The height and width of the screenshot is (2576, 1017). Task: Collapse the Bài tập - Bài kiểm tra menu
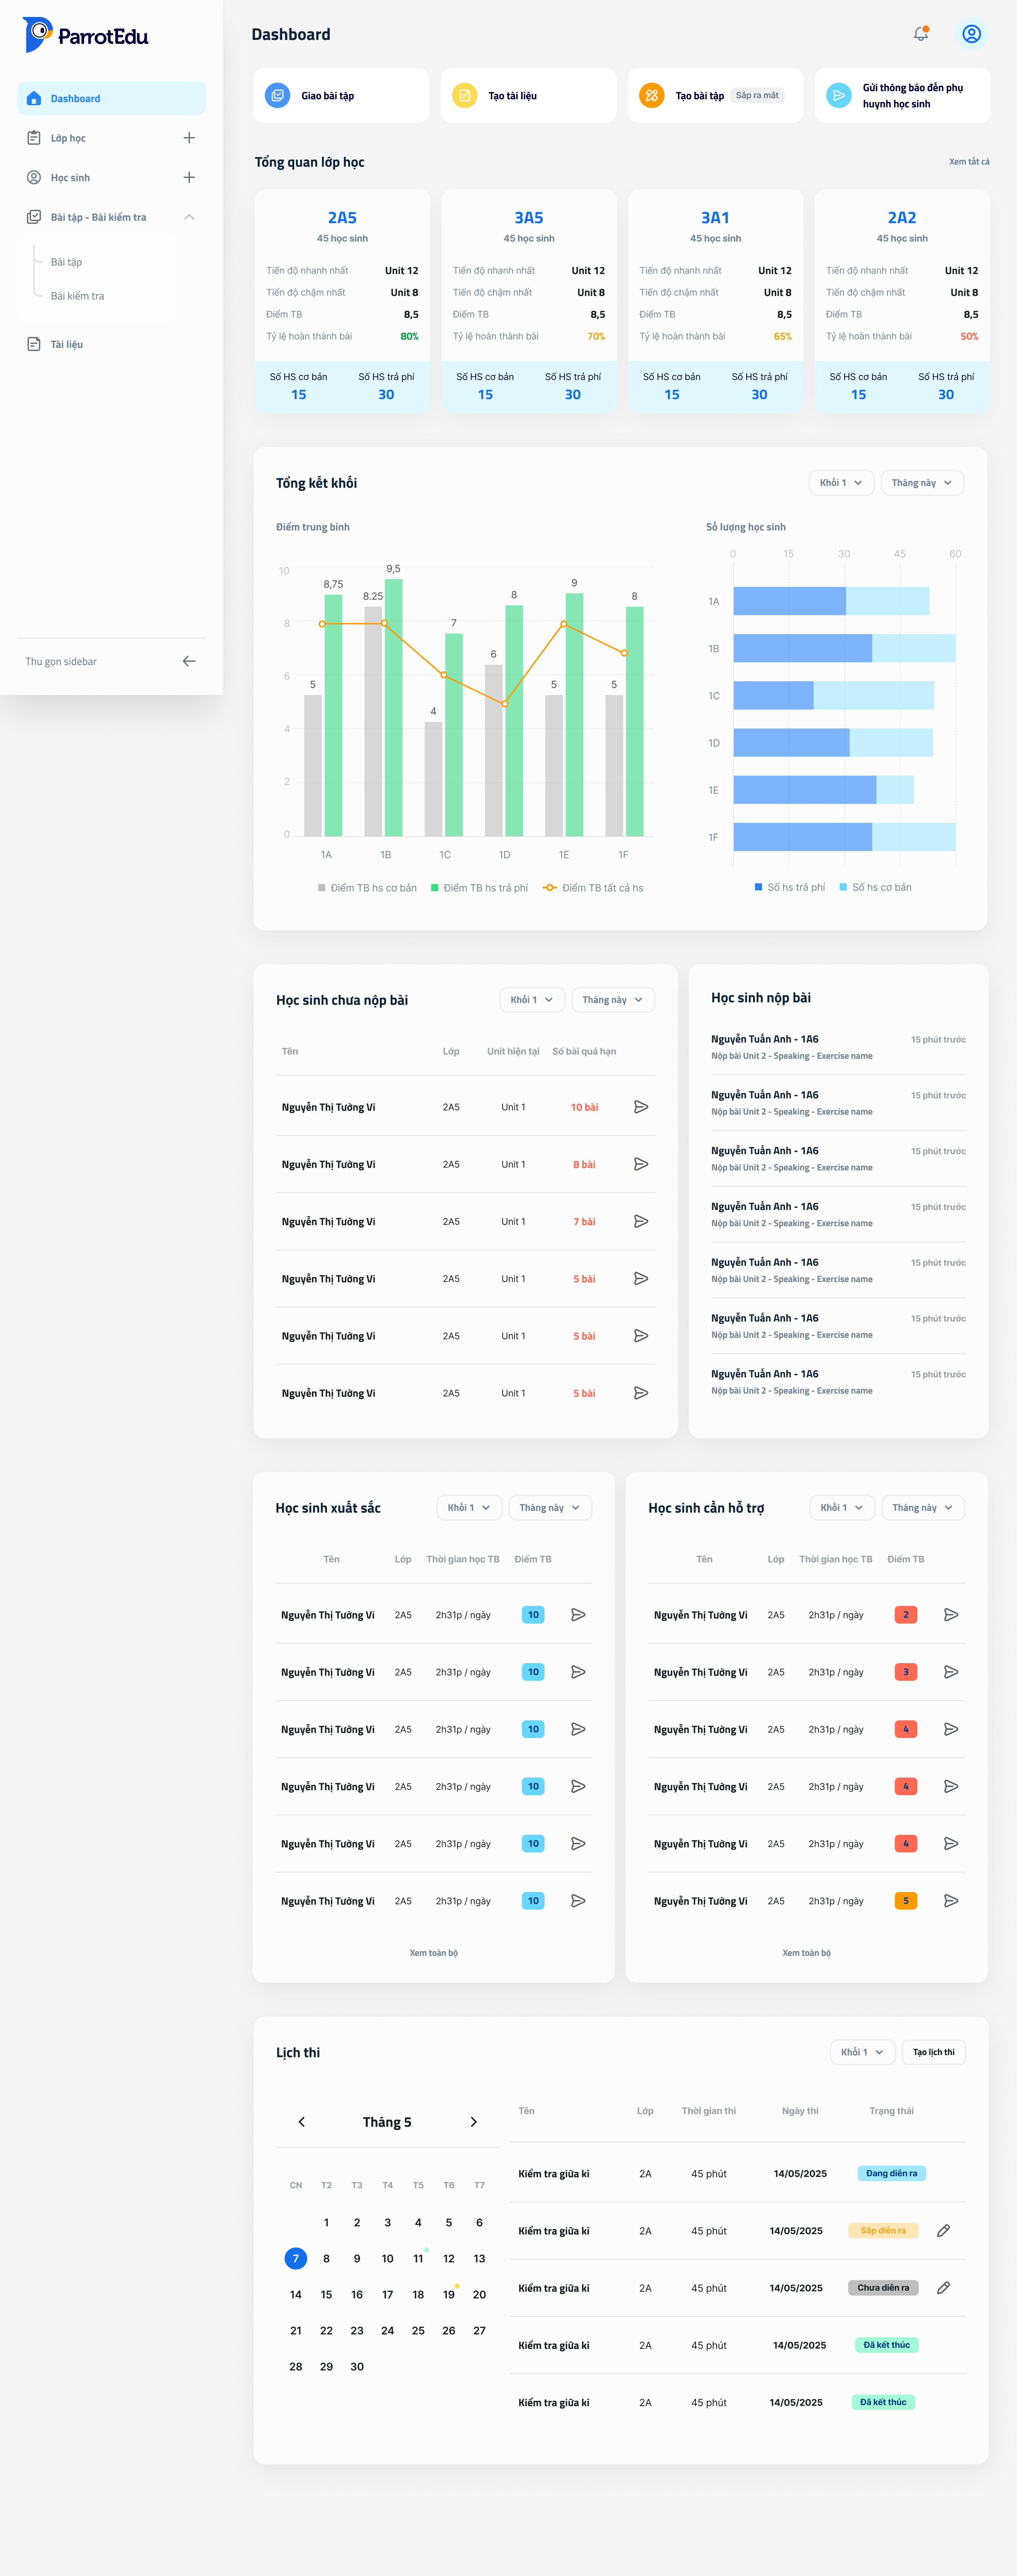point(189,217)
